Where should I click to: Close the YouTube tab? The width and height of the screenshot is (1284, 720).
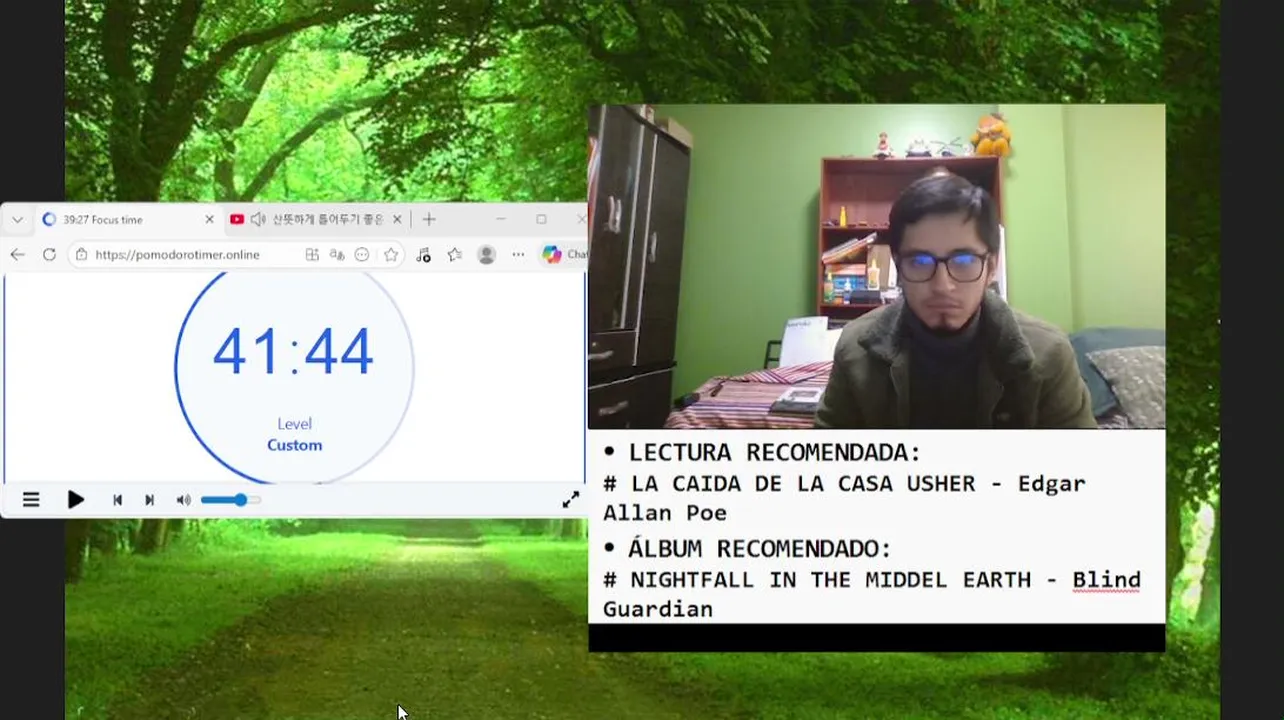pyautogui.click(x=397, y=219)
